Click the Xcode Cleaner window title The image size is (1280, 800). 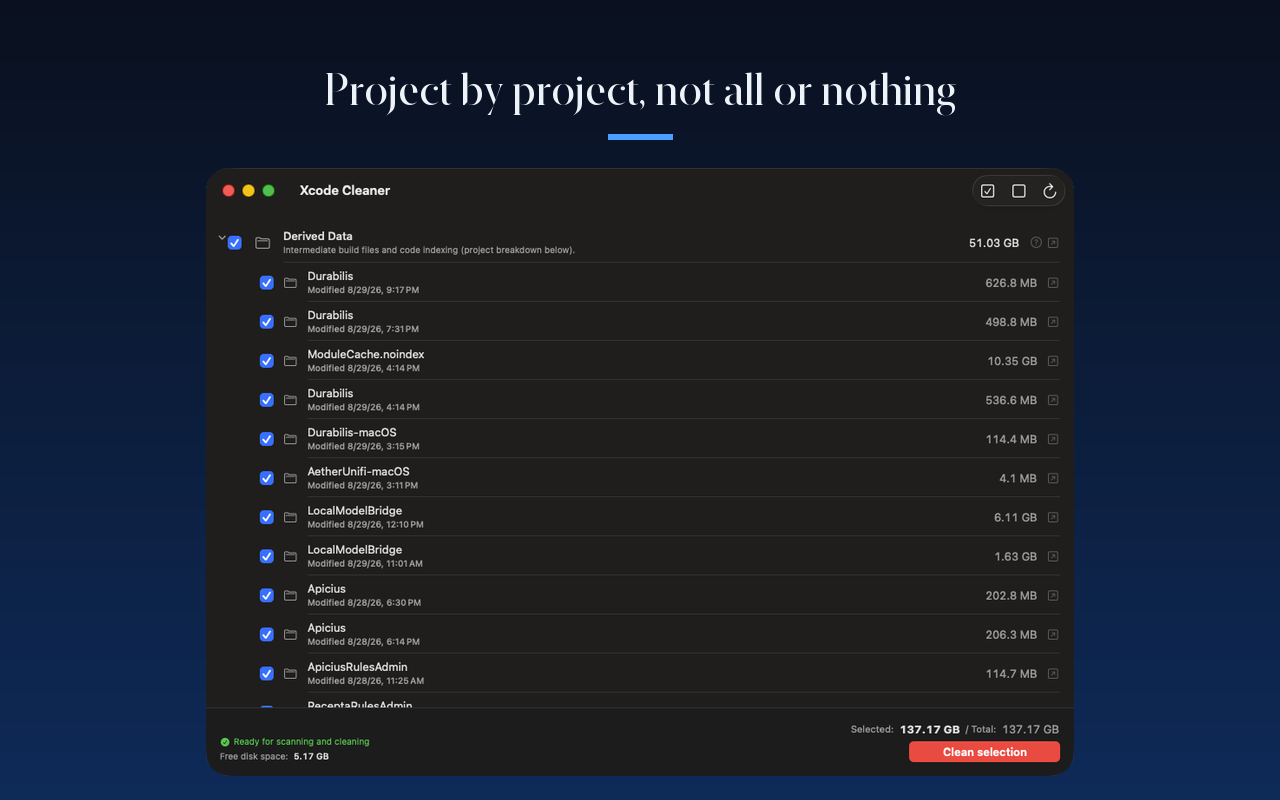click(x=345, y=190)
